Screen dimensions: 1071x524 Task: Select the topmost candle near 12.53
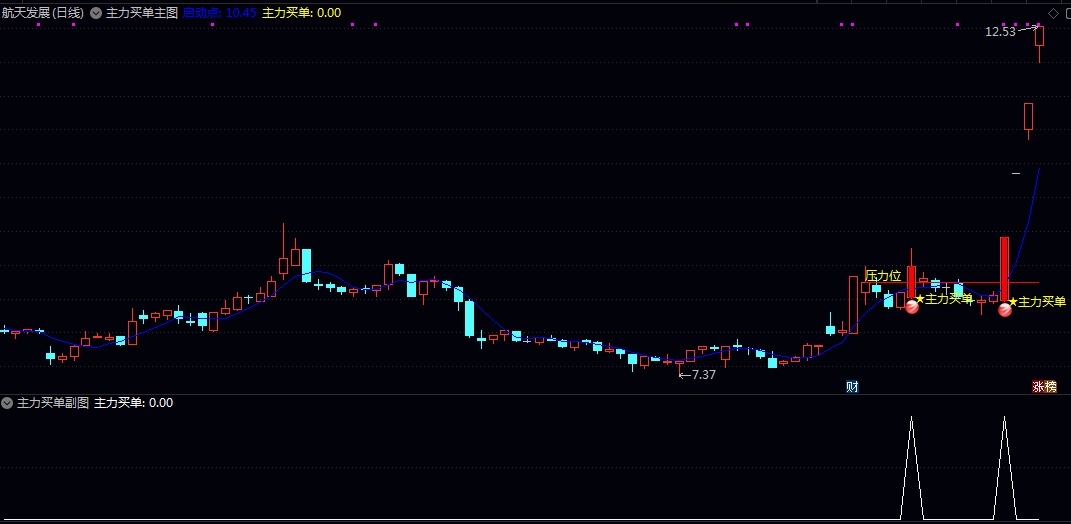point(1040,42)
